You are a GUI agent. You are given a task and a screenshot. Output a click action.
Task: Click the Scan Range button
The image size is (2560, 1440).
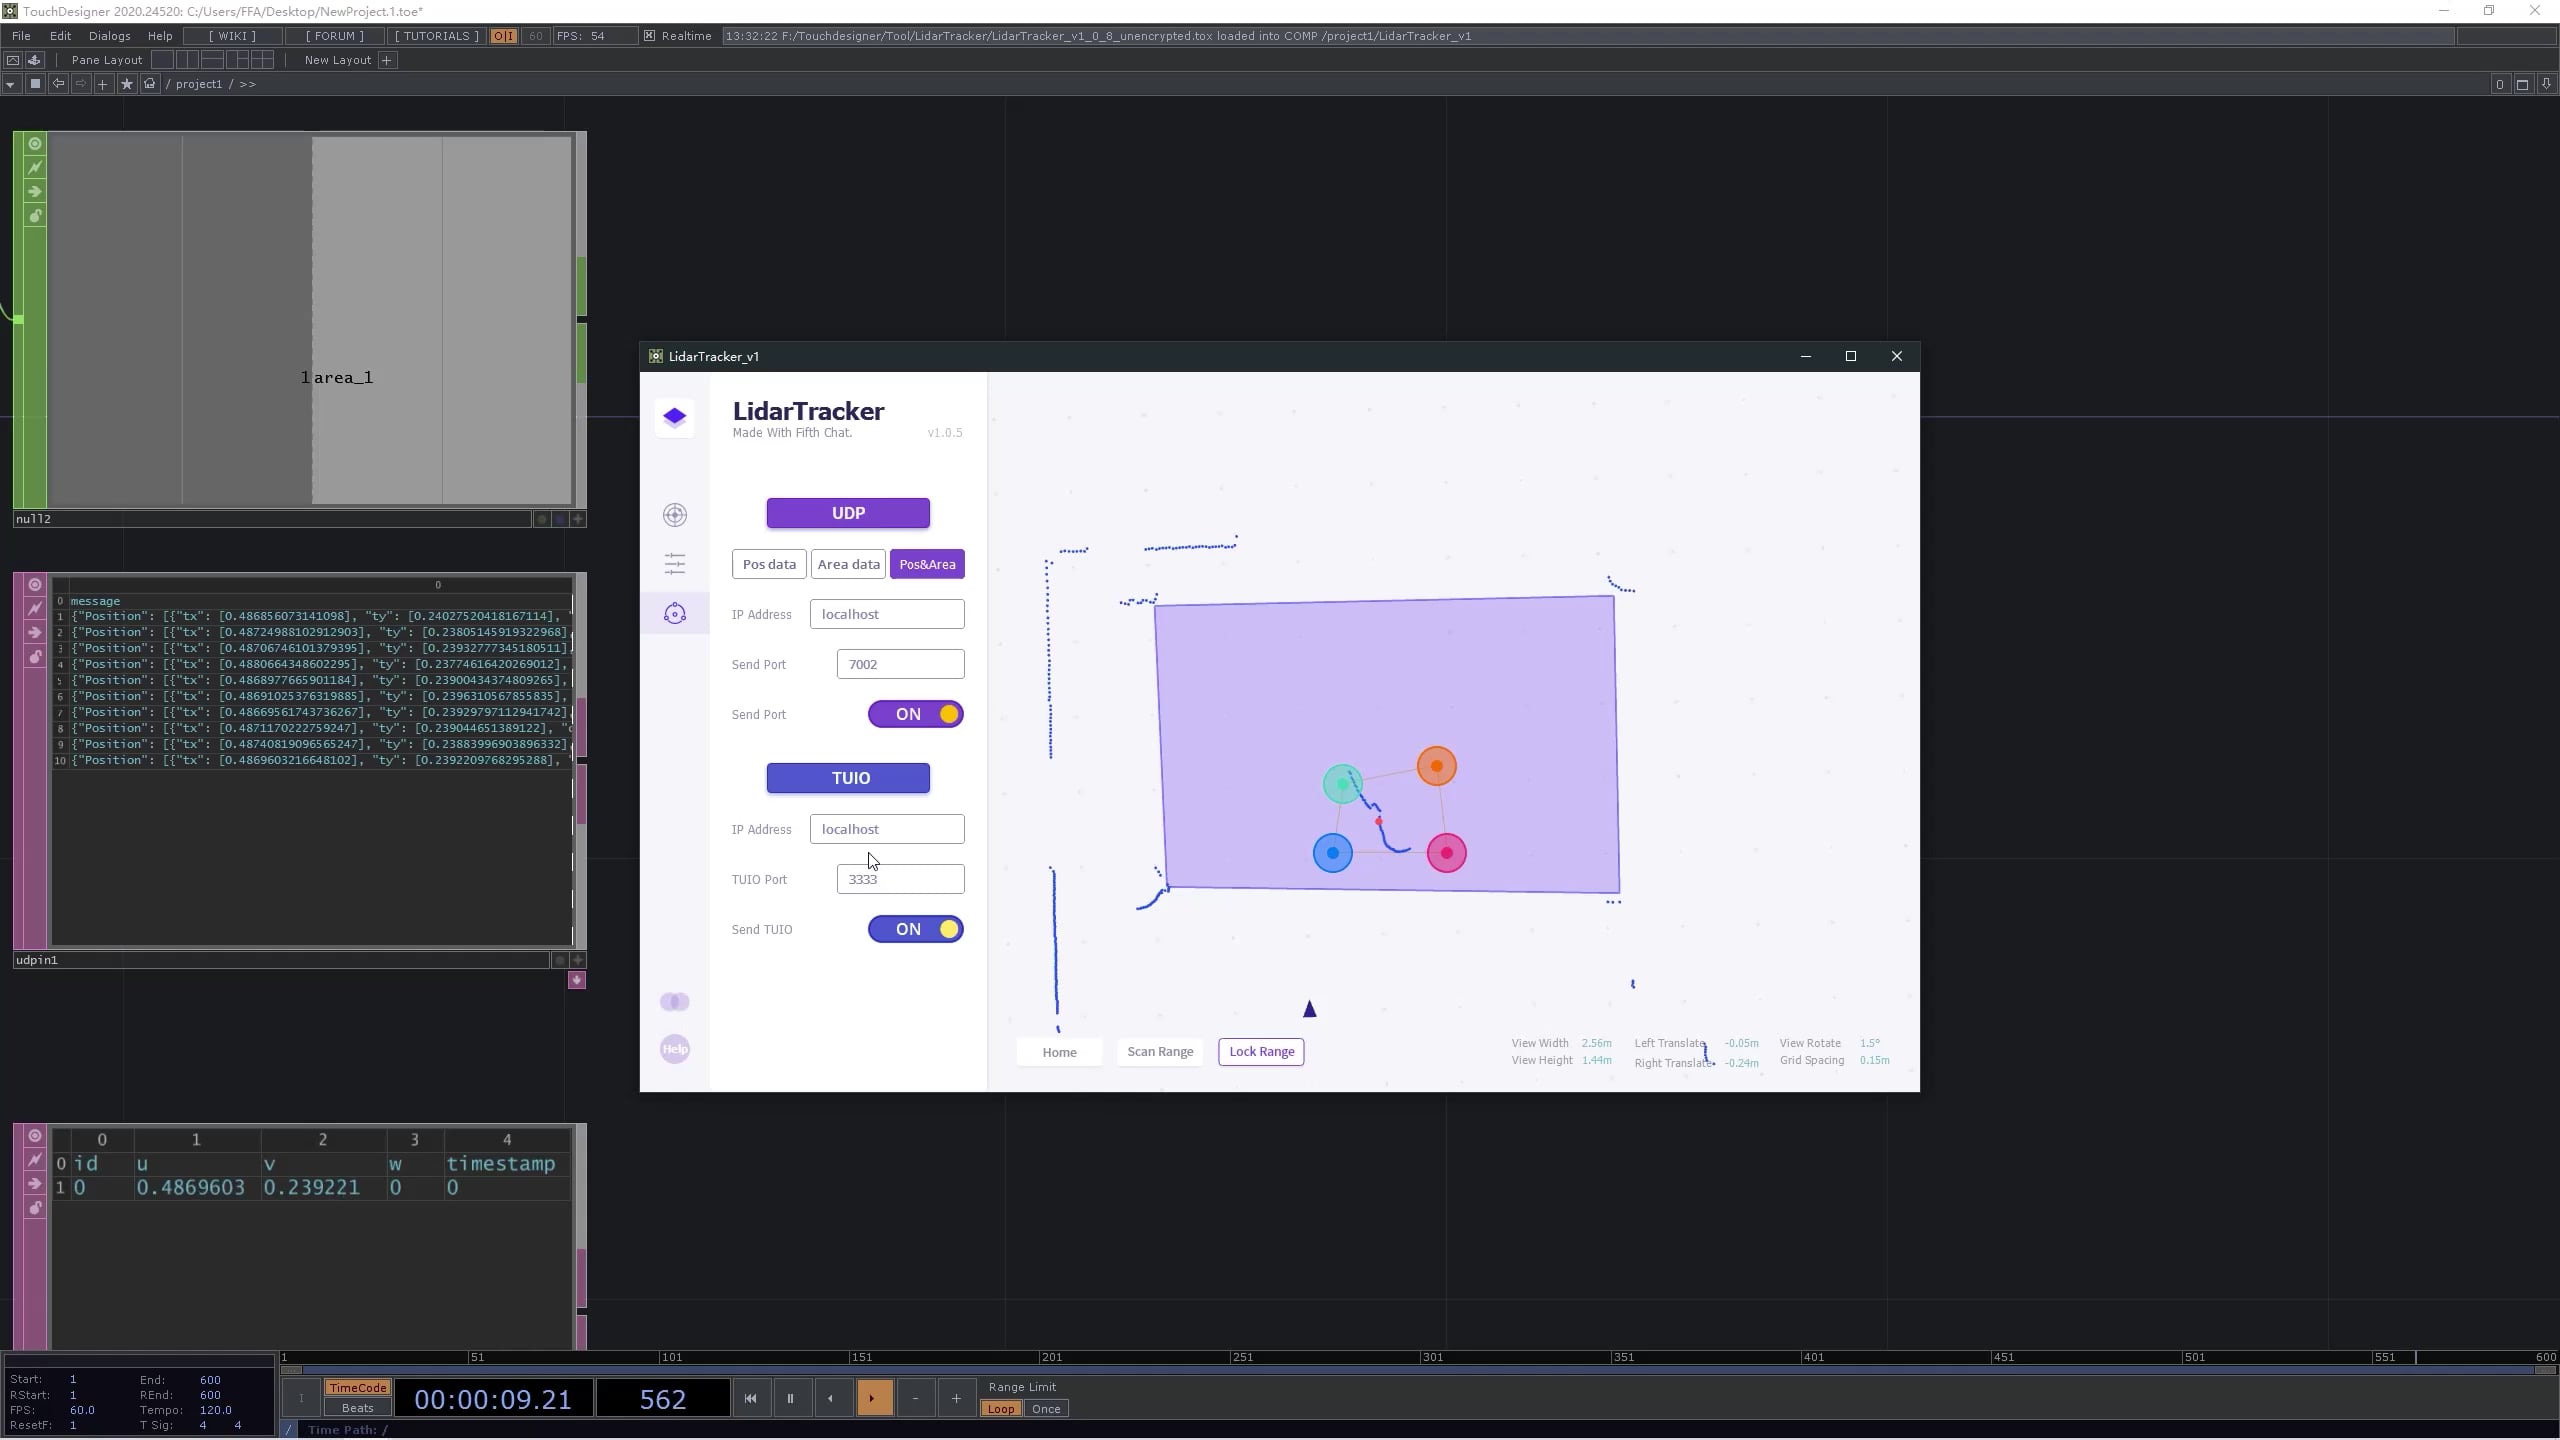click(1158, 1051)
